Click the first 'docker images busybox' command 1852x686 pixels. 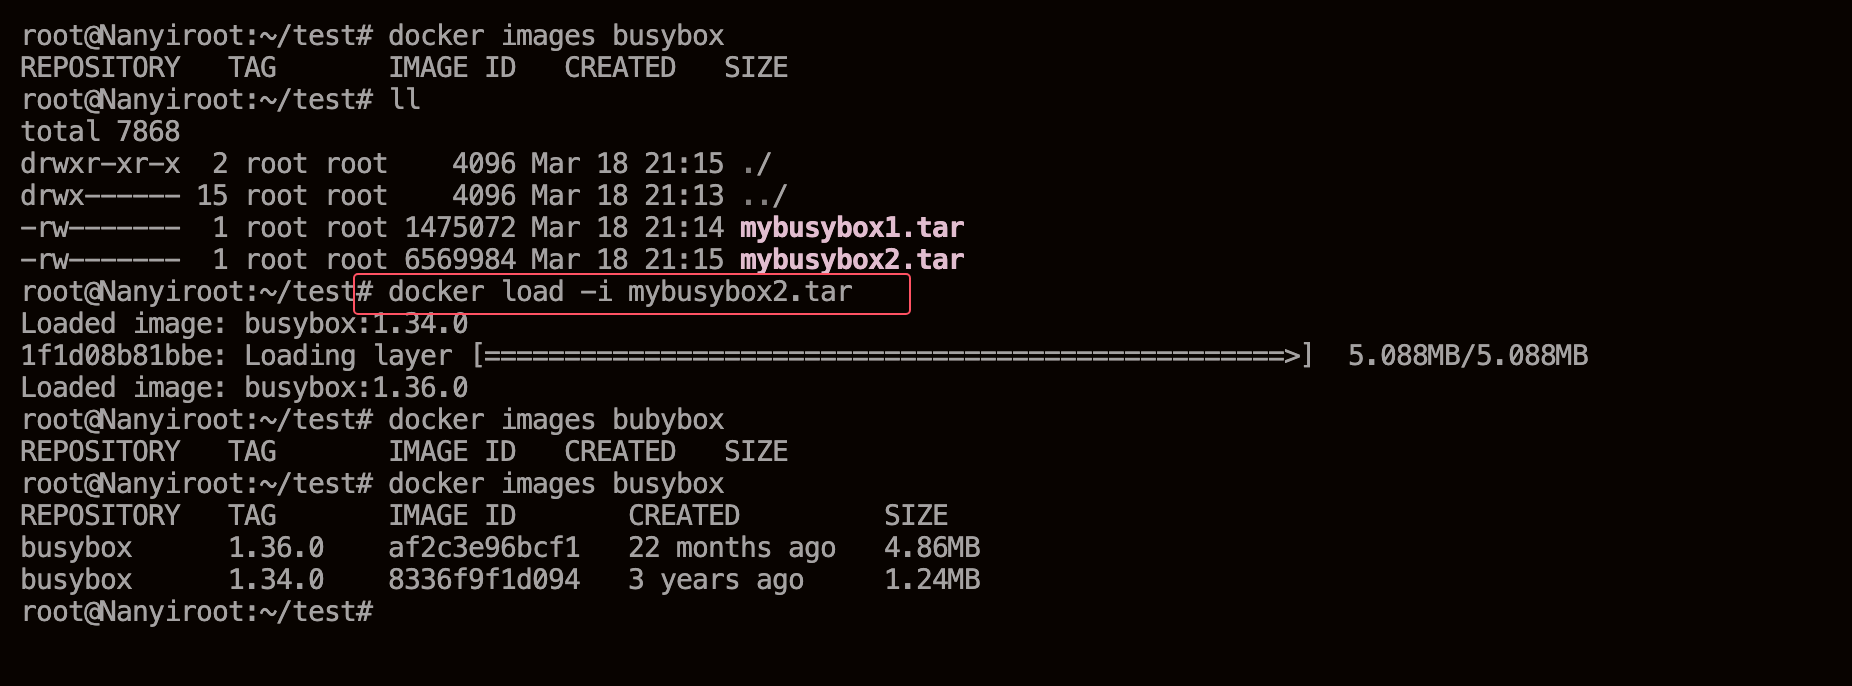(x=556, y=36)
